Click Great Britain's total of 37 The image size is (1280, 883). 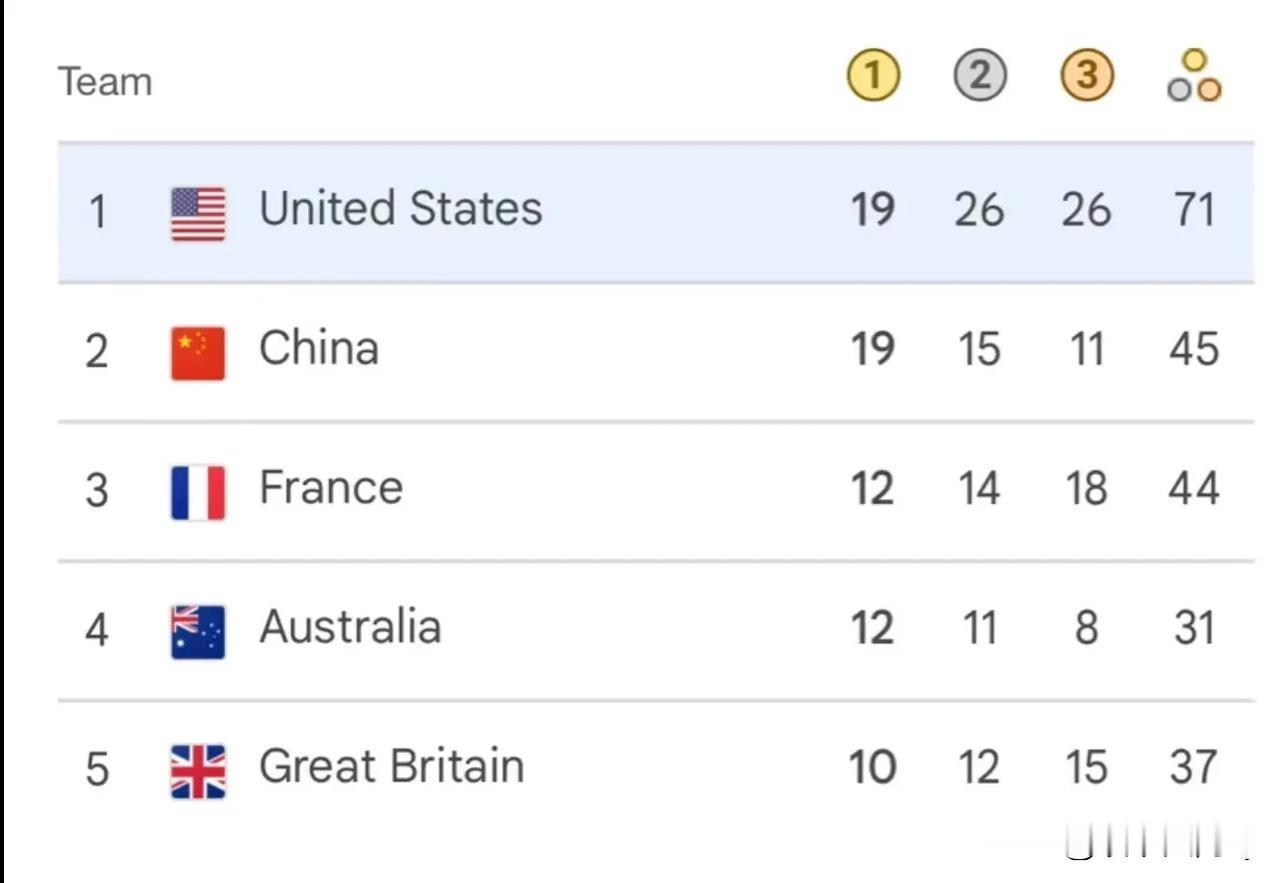pyautogui.click(x=1194, y=767)
